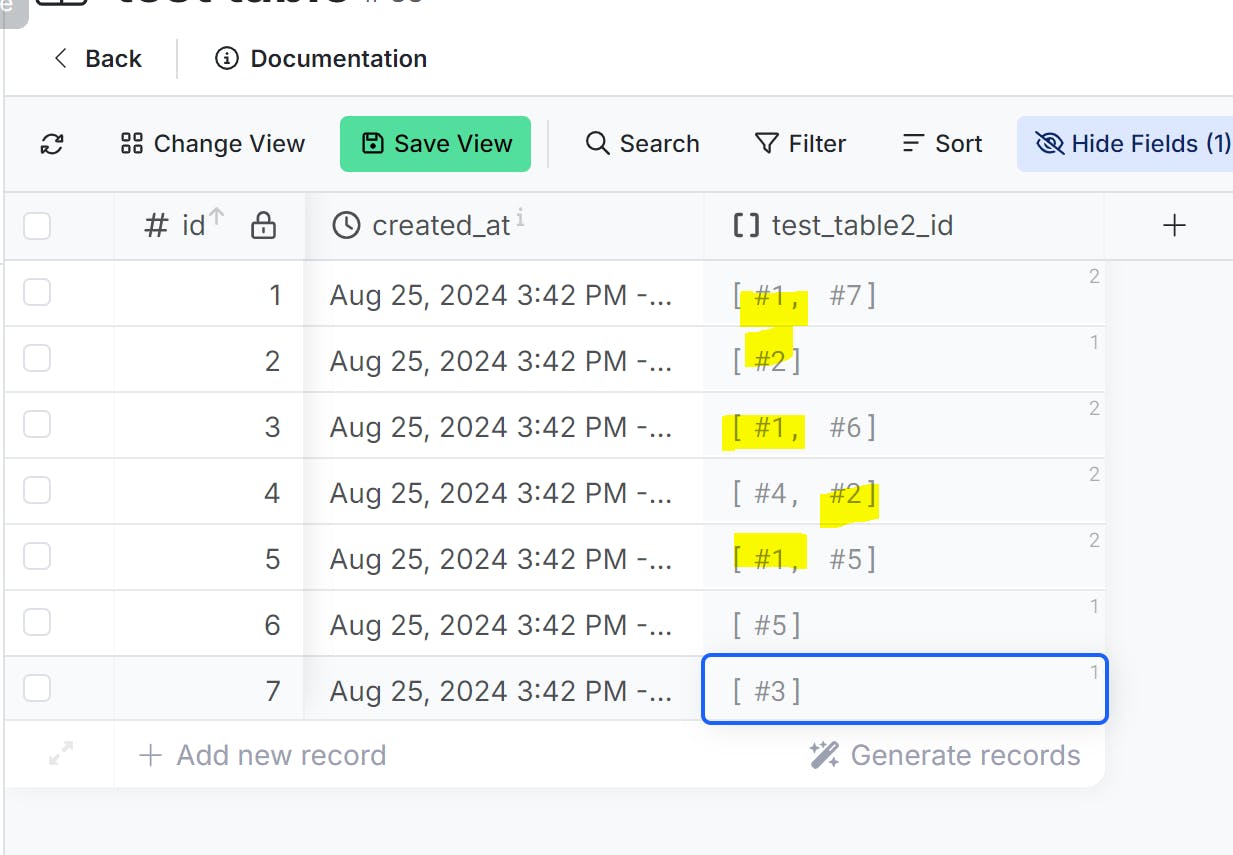Screen dimensions: 1233x855
Task: Click the lock icon in id column
Action: click(263, 225)
